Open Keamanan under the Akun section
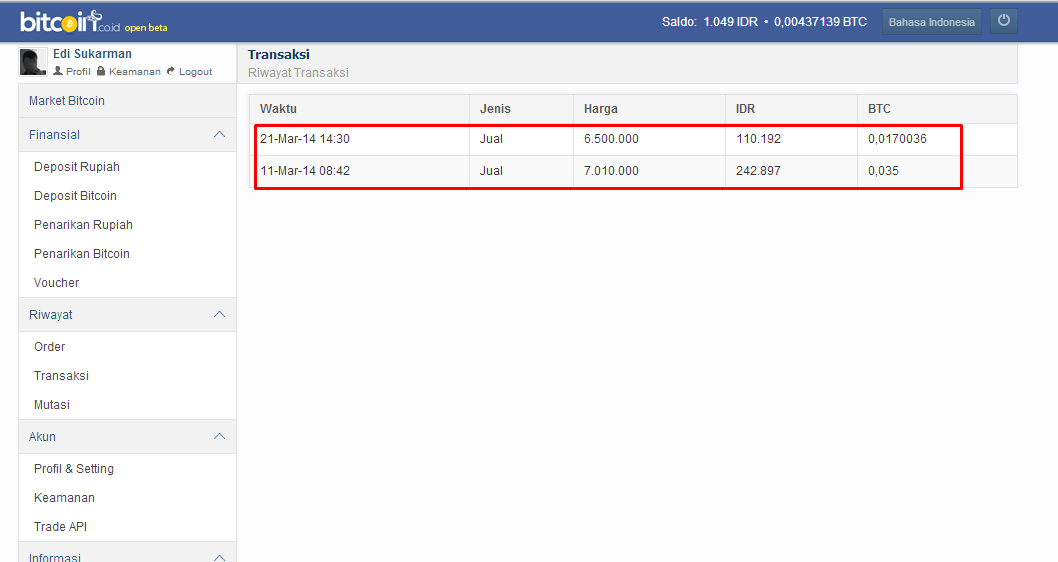The width and height of the screenshot is (1058, 562). [64, 498]
